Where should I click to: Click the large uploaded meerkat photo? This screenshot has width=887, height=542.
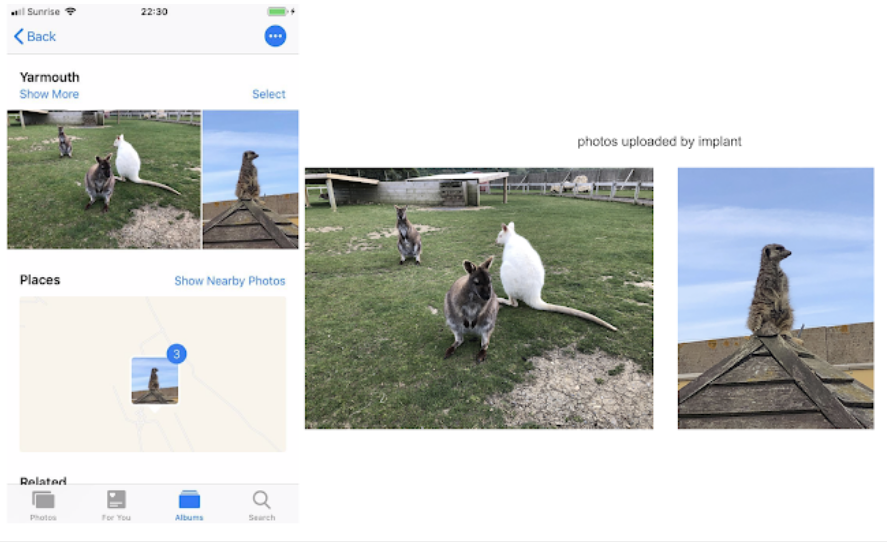pyautogui.click(x=775, y=298)
